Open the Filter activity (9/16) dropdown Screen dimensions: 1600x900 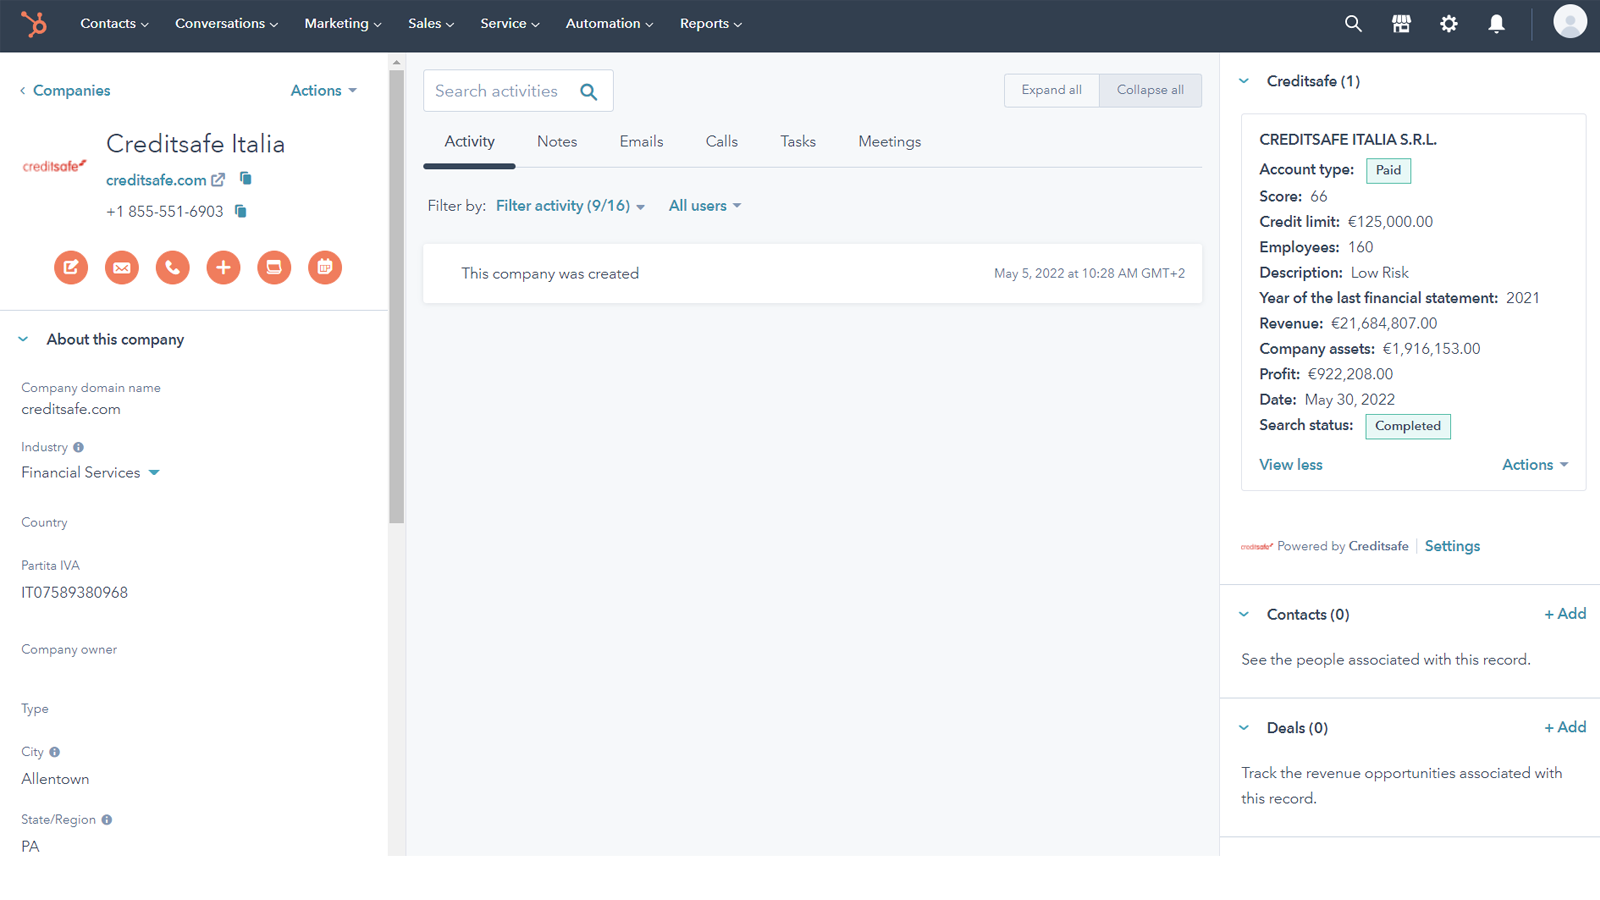[x=570, y=206]
